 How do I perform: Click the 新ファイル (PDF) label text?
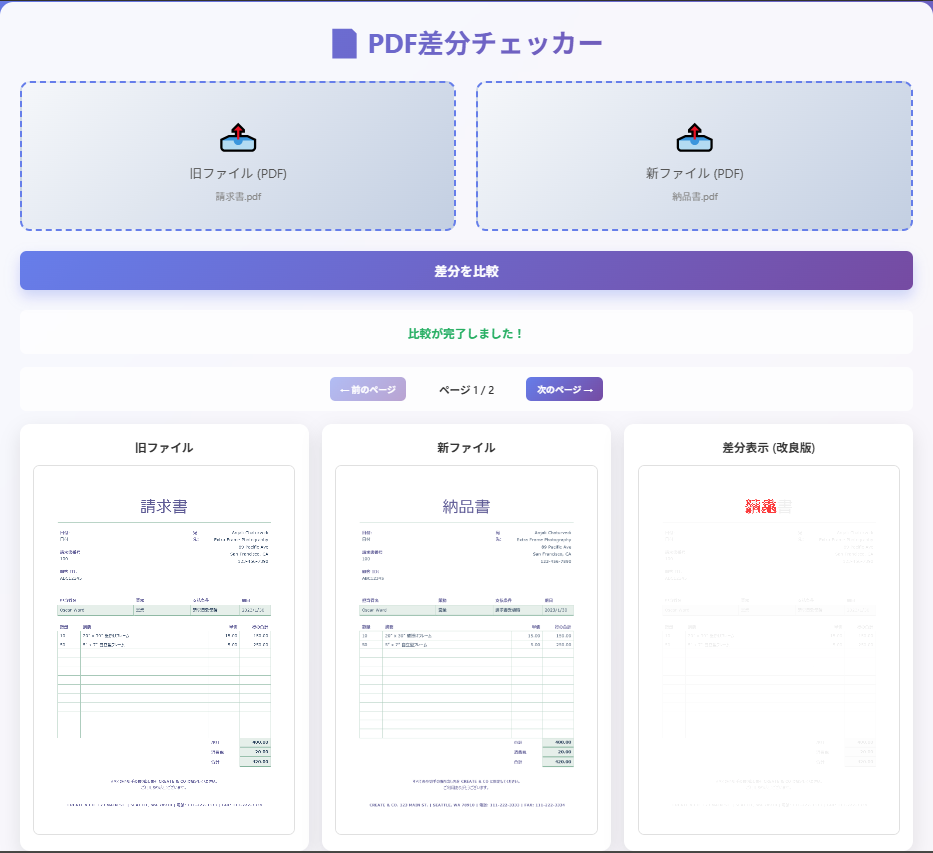[694, 173]
